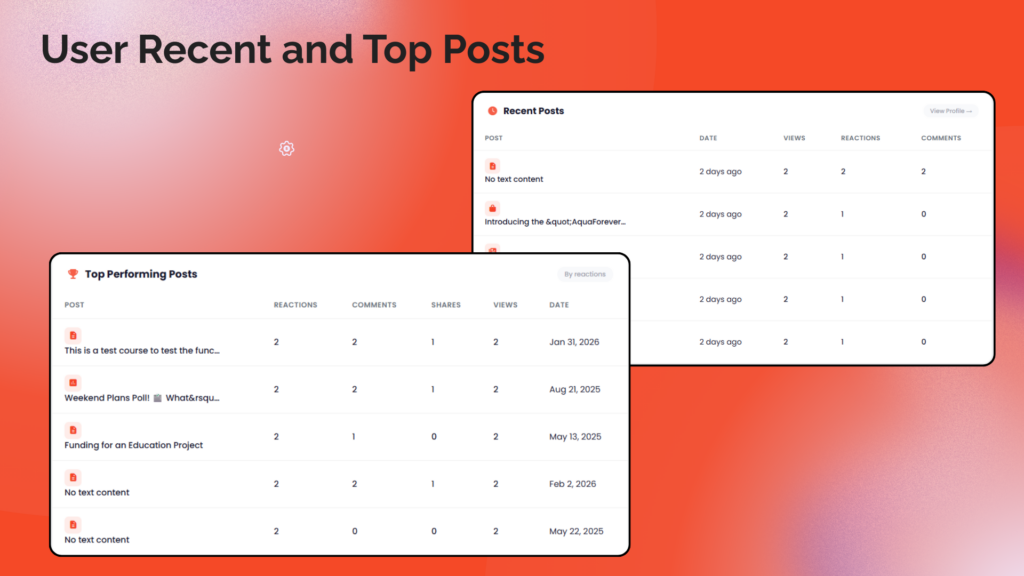Click the poll icon above Weekend Plans Poll

pos(72,382)
